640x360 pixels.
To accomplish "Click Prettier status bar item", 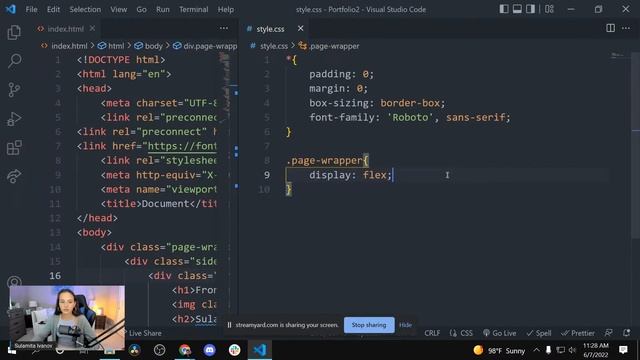I will pos(578,333).
